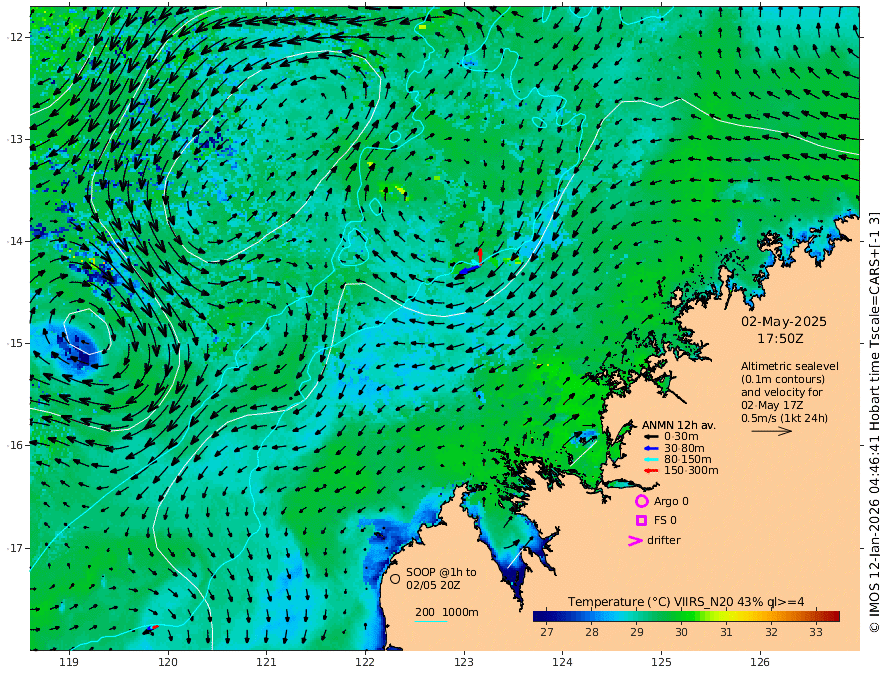Click the '30-80m' depth label
The image size is (880, 680).
click(x=684, y=448)
